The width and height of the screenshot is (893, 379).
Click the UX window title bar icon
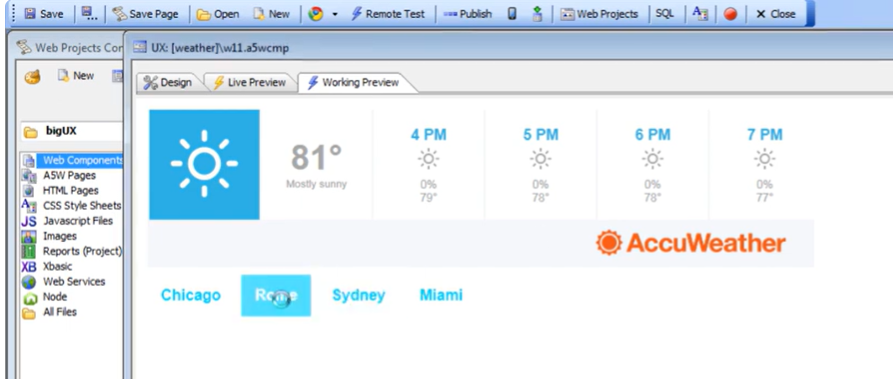(x=139, y=48)
